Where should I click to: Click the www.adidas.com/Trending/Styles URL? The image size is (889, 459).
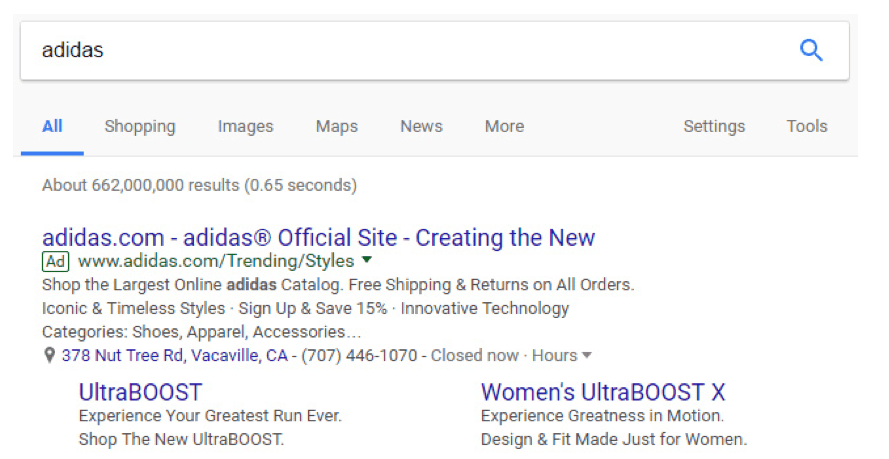(216, 262)
